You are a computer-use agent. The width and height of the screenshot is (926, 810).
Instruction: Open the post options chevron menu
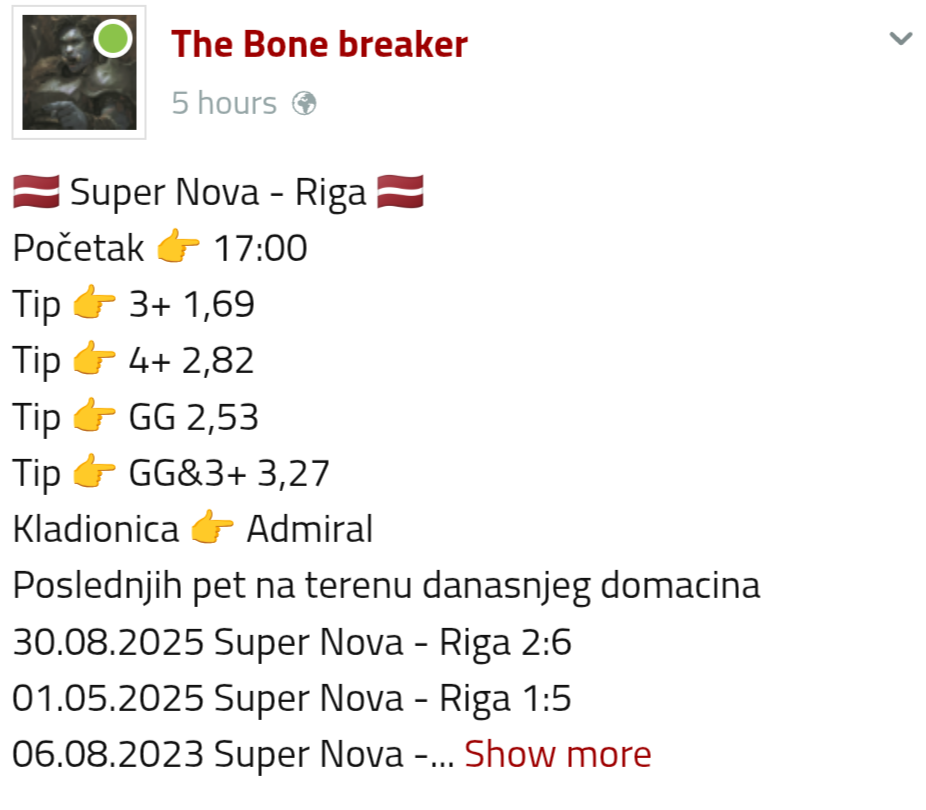coord(901,39)
